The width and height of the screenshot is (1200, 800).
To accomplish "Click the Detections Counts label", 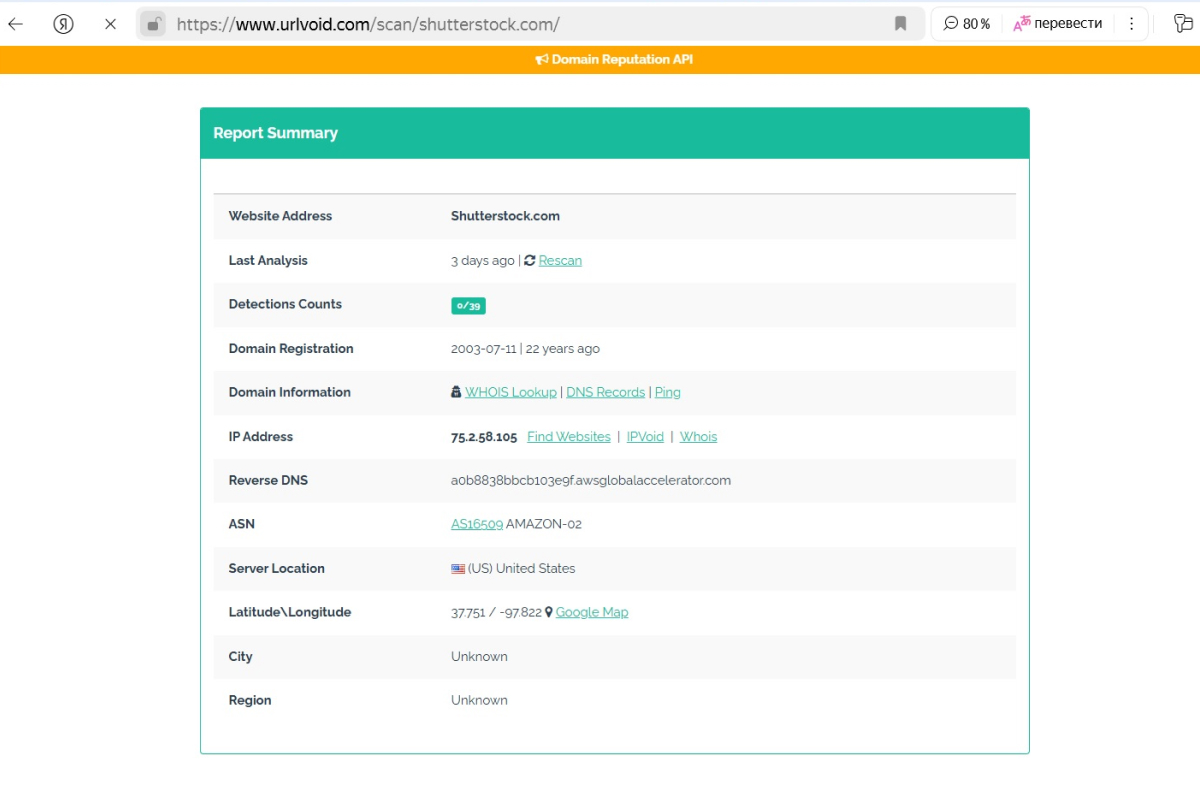I will point(285,304).
